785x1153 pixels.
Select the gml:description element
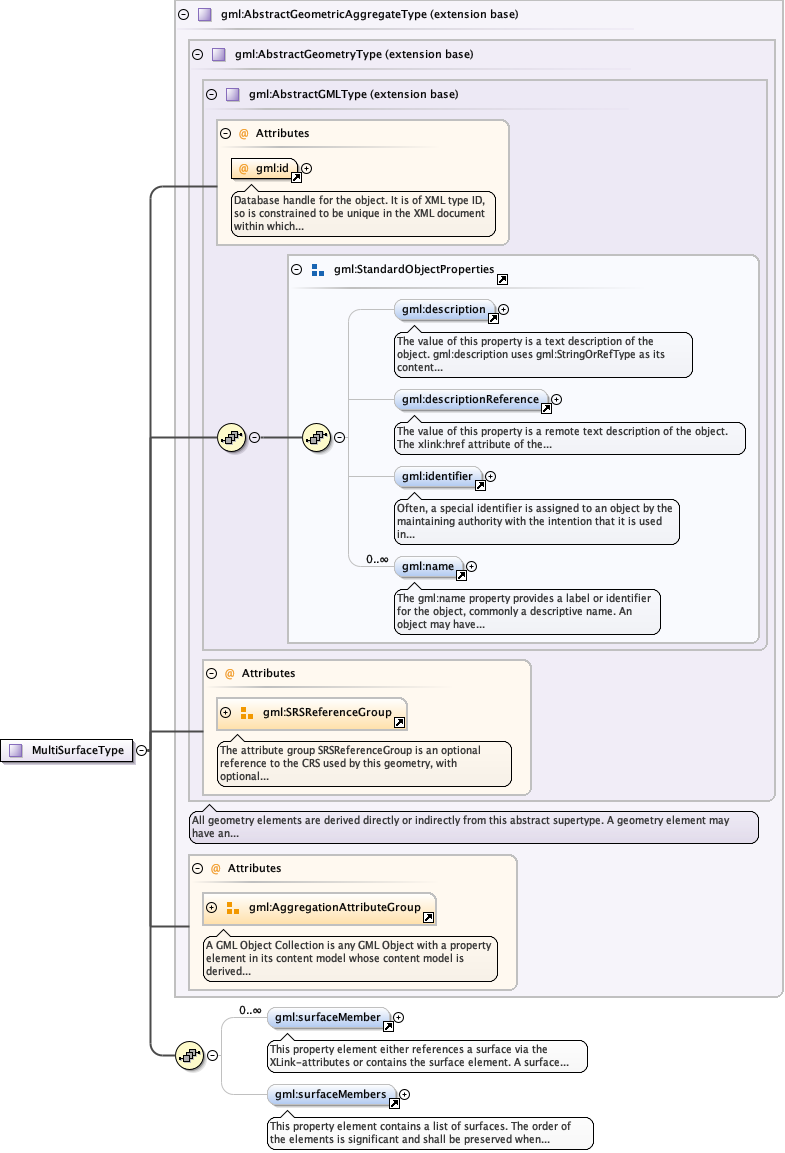click(x=444, y=310)
